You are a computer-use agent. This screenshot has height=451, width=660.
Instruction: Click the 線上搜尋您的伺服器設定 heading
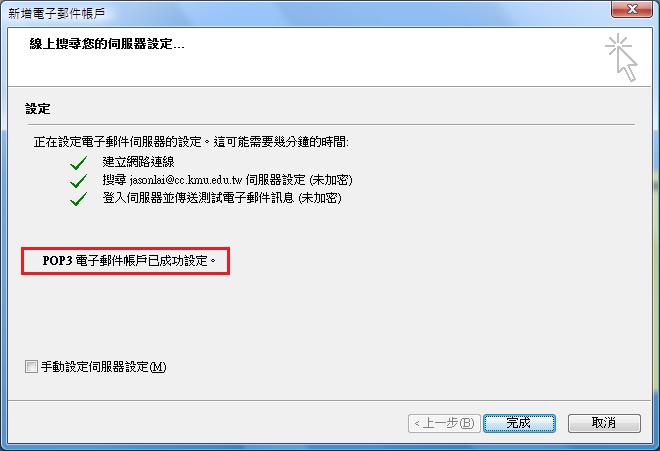click(107, 43)
